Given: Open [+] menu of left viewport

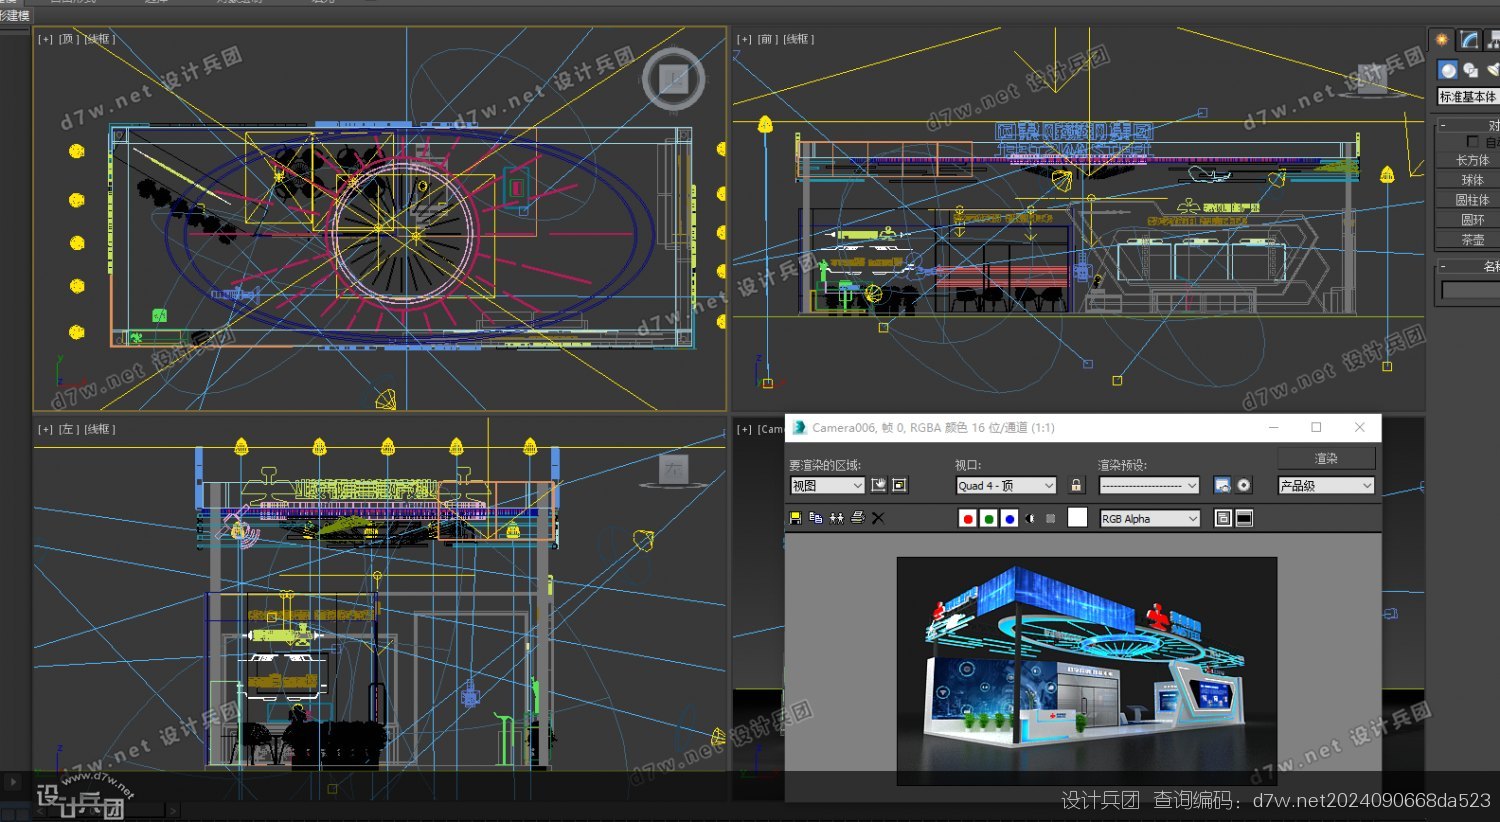Looking at the screenshot, I should [x=45, y=429].
